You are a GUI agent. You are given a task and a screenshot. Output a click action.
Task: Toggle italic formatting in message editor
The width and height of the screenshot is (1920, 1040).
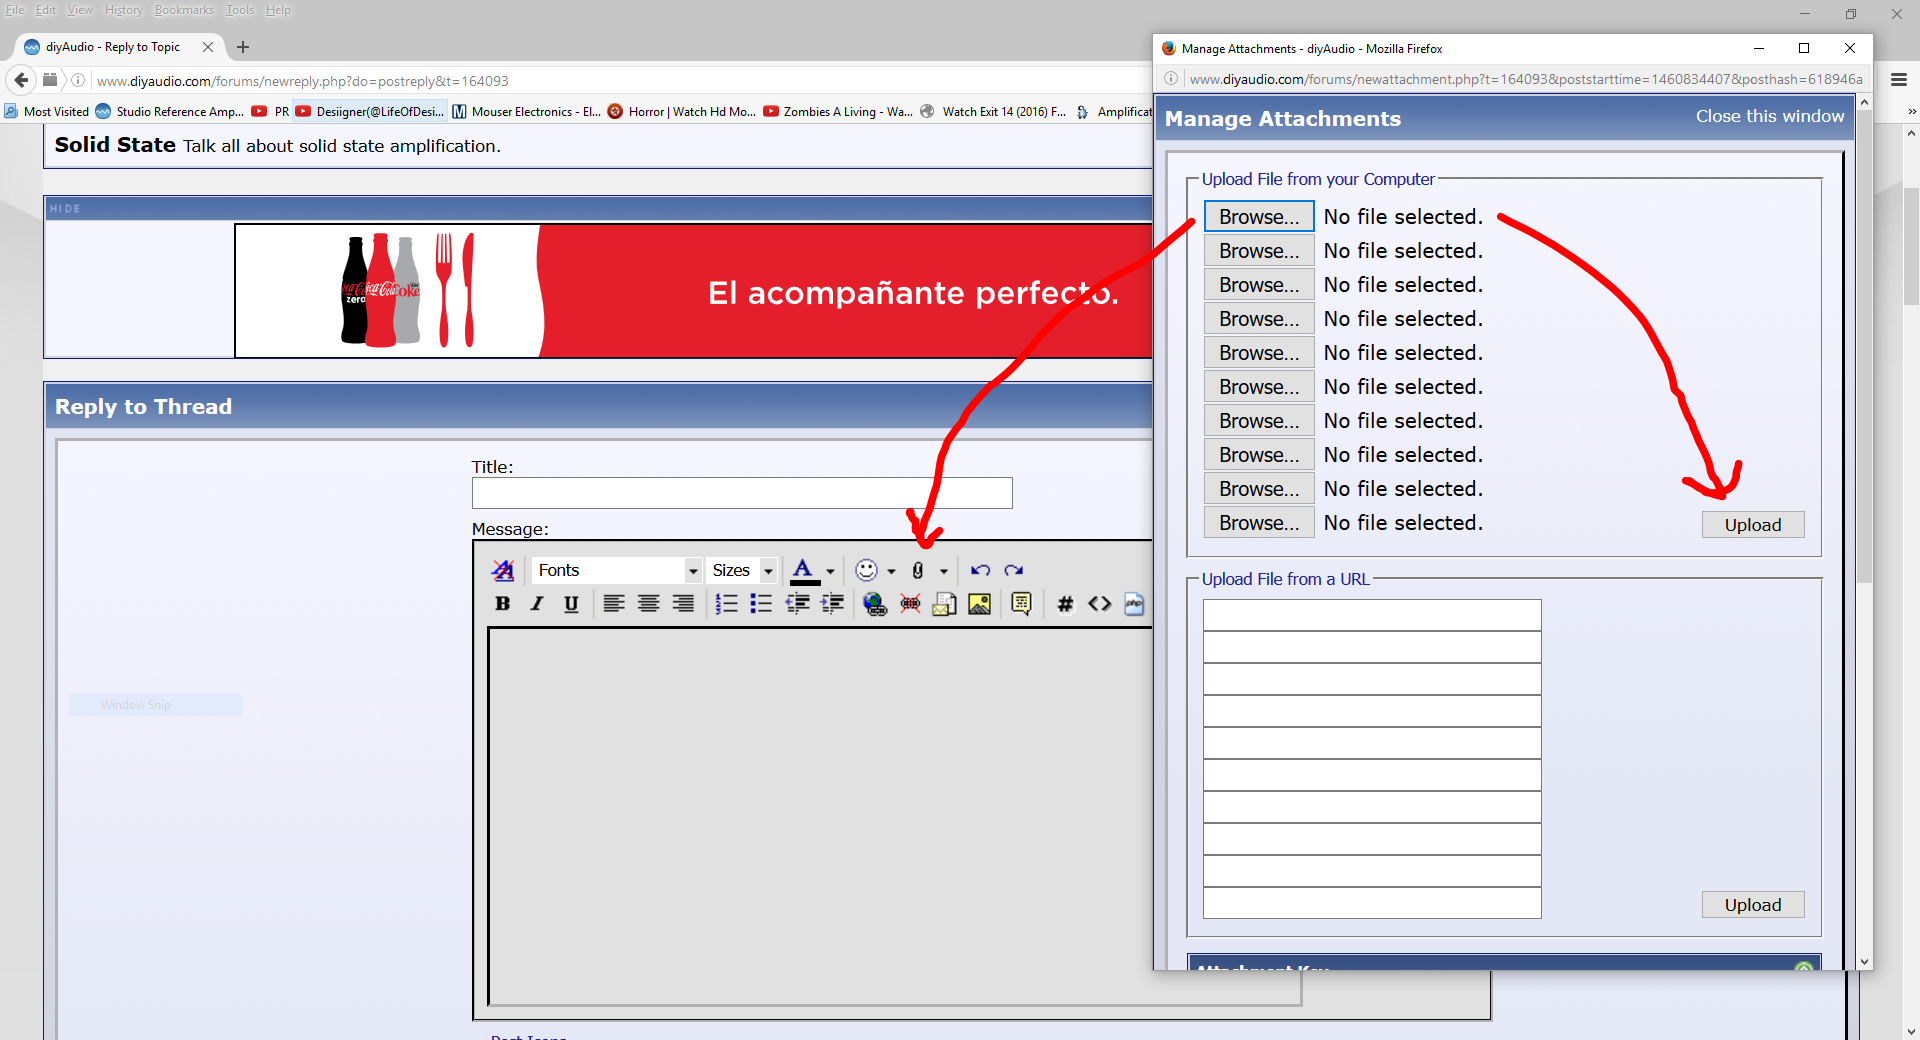(537, 603)
